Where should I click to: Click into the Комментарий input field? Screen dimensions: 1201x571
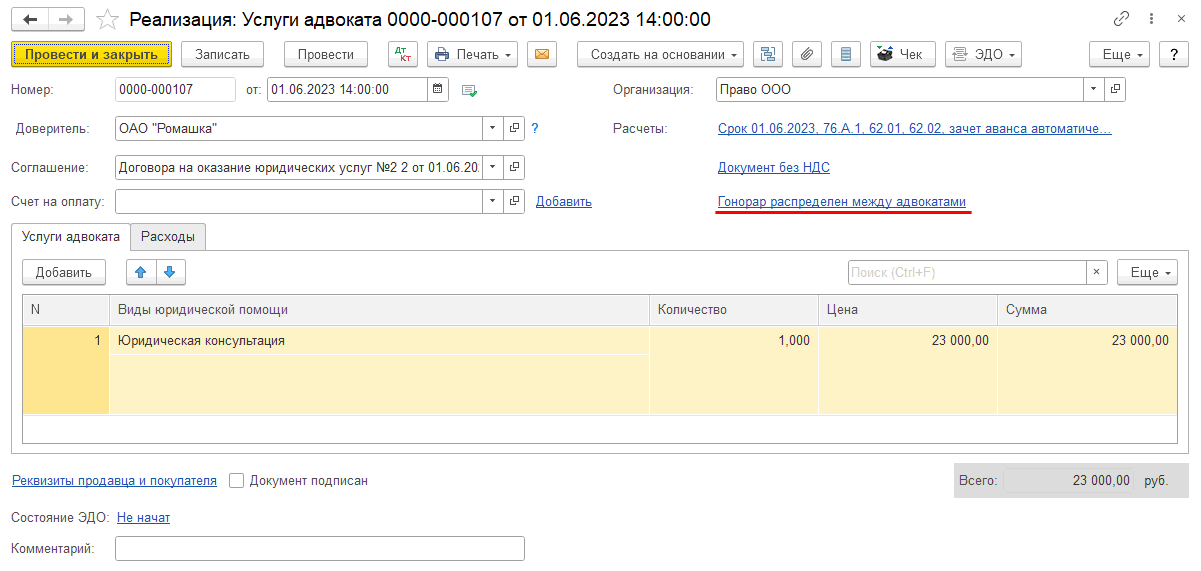319,549
